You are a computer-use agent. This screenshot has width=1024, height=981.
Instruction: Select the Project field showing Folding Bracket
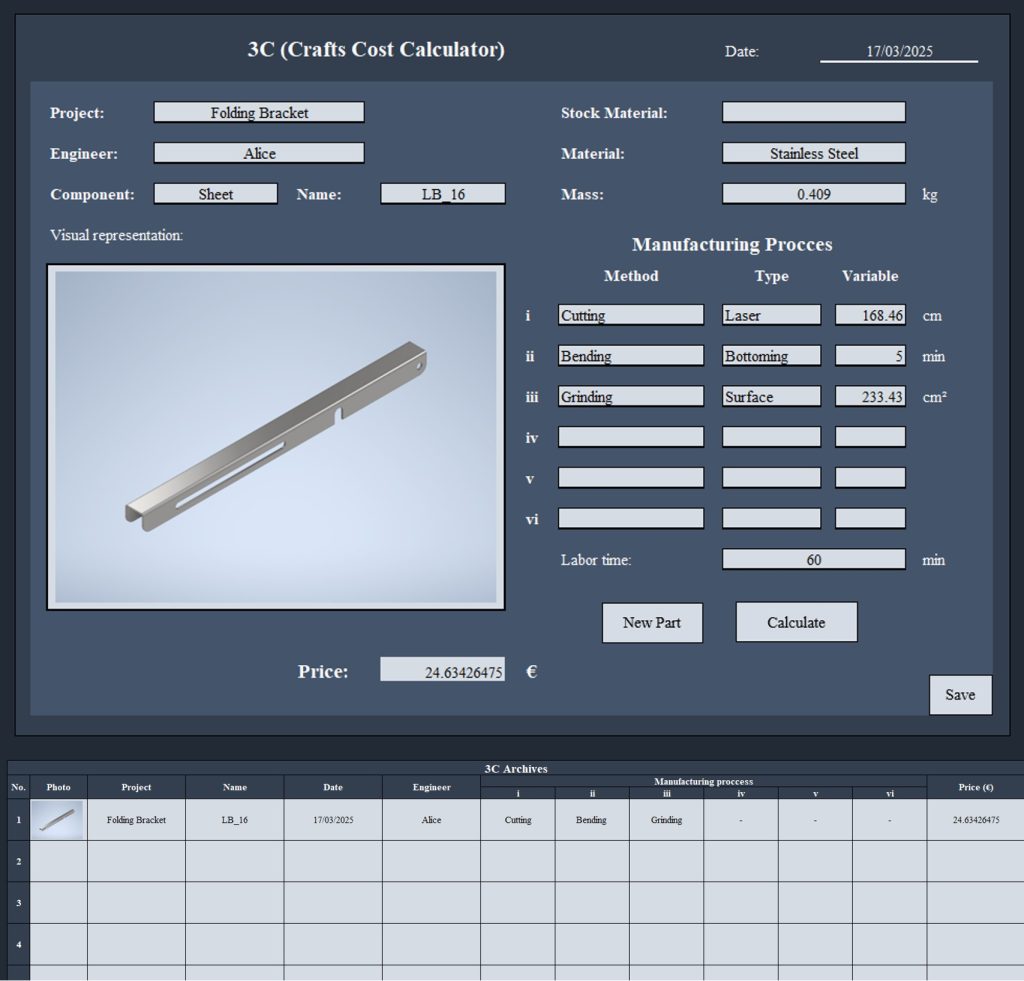(259, 113)
